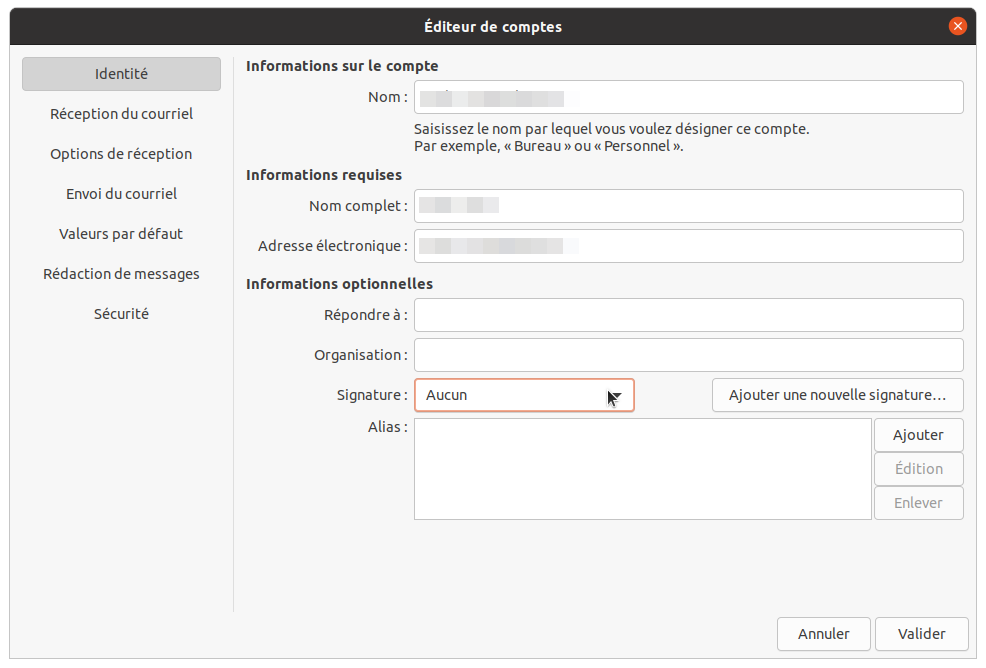
Task: Show Rédaction de messages settings
Action: [x=121, y=274]
